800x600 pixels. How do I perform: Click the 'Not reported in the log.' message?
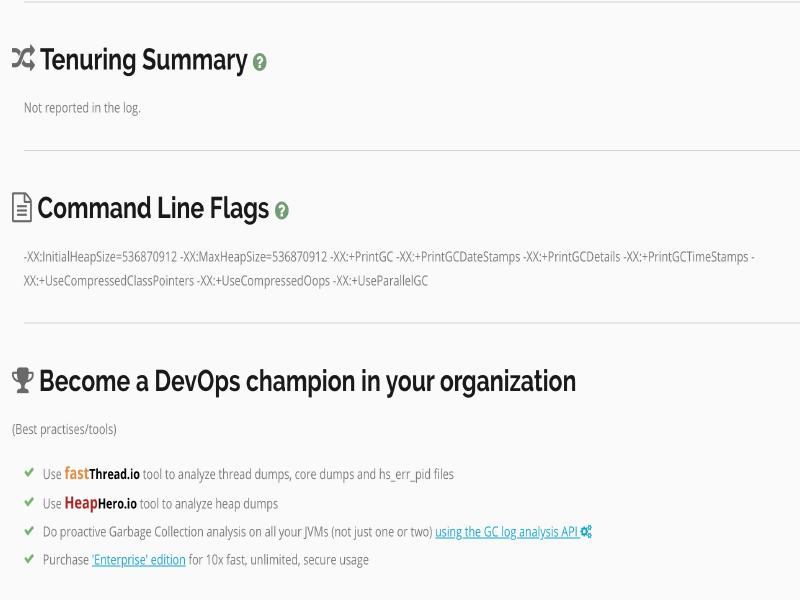click(82, 108)
